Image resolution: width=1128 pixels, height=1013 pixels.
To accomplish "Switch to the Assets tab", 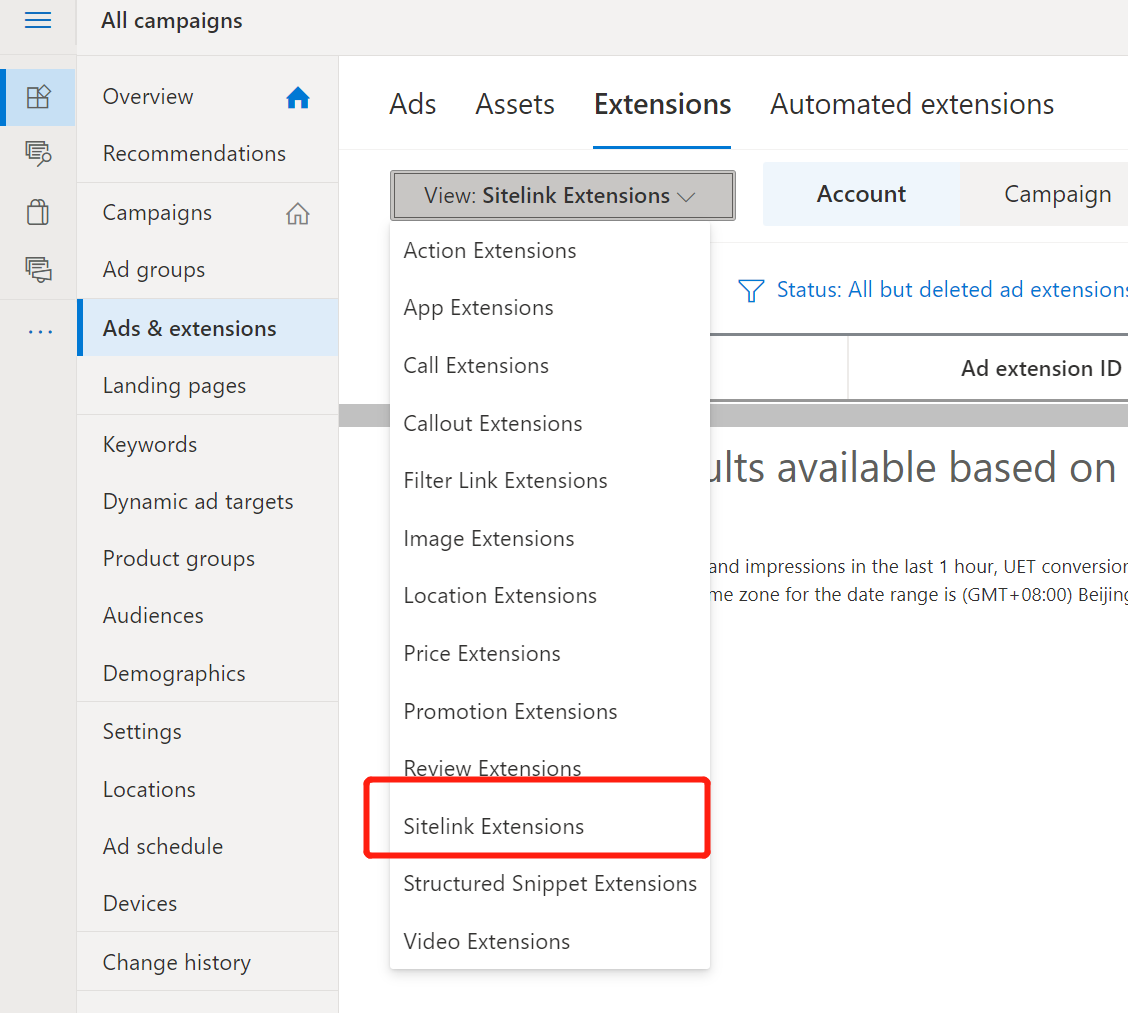I will (515, 104).
